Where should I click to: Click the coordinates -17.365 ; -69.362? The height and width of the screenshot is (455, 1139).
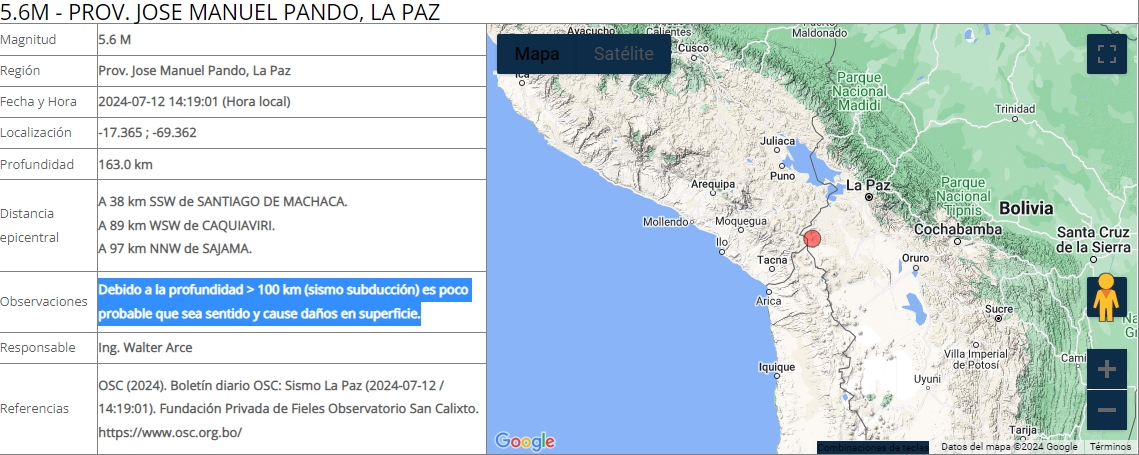tap(147, 132)
